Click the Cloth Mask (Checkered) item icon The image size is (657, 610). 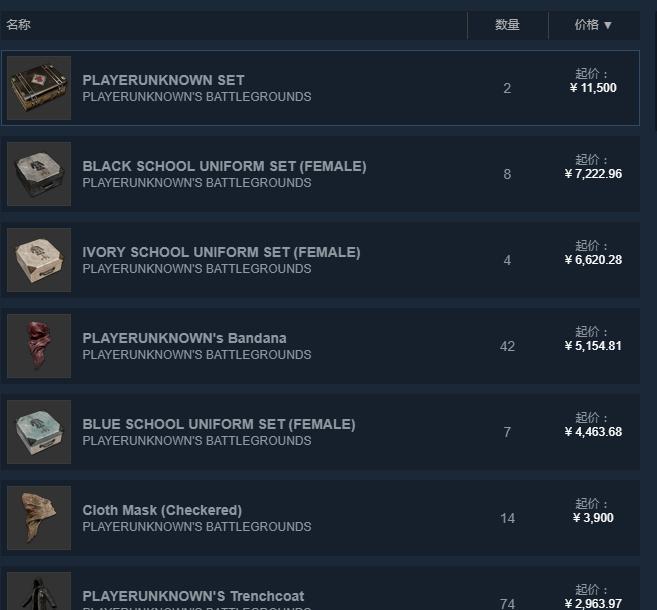[39, 518]
